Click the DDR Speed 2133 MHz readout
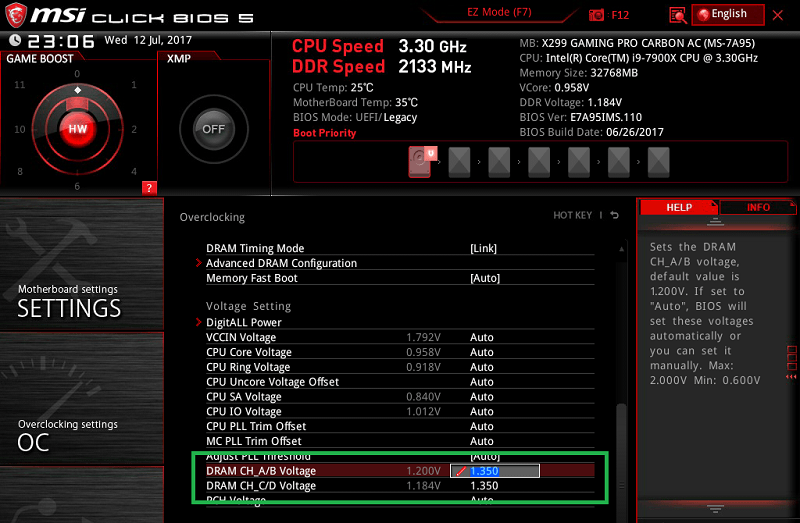Viewport: 800px width, 523px height. (x=381, y=66)
